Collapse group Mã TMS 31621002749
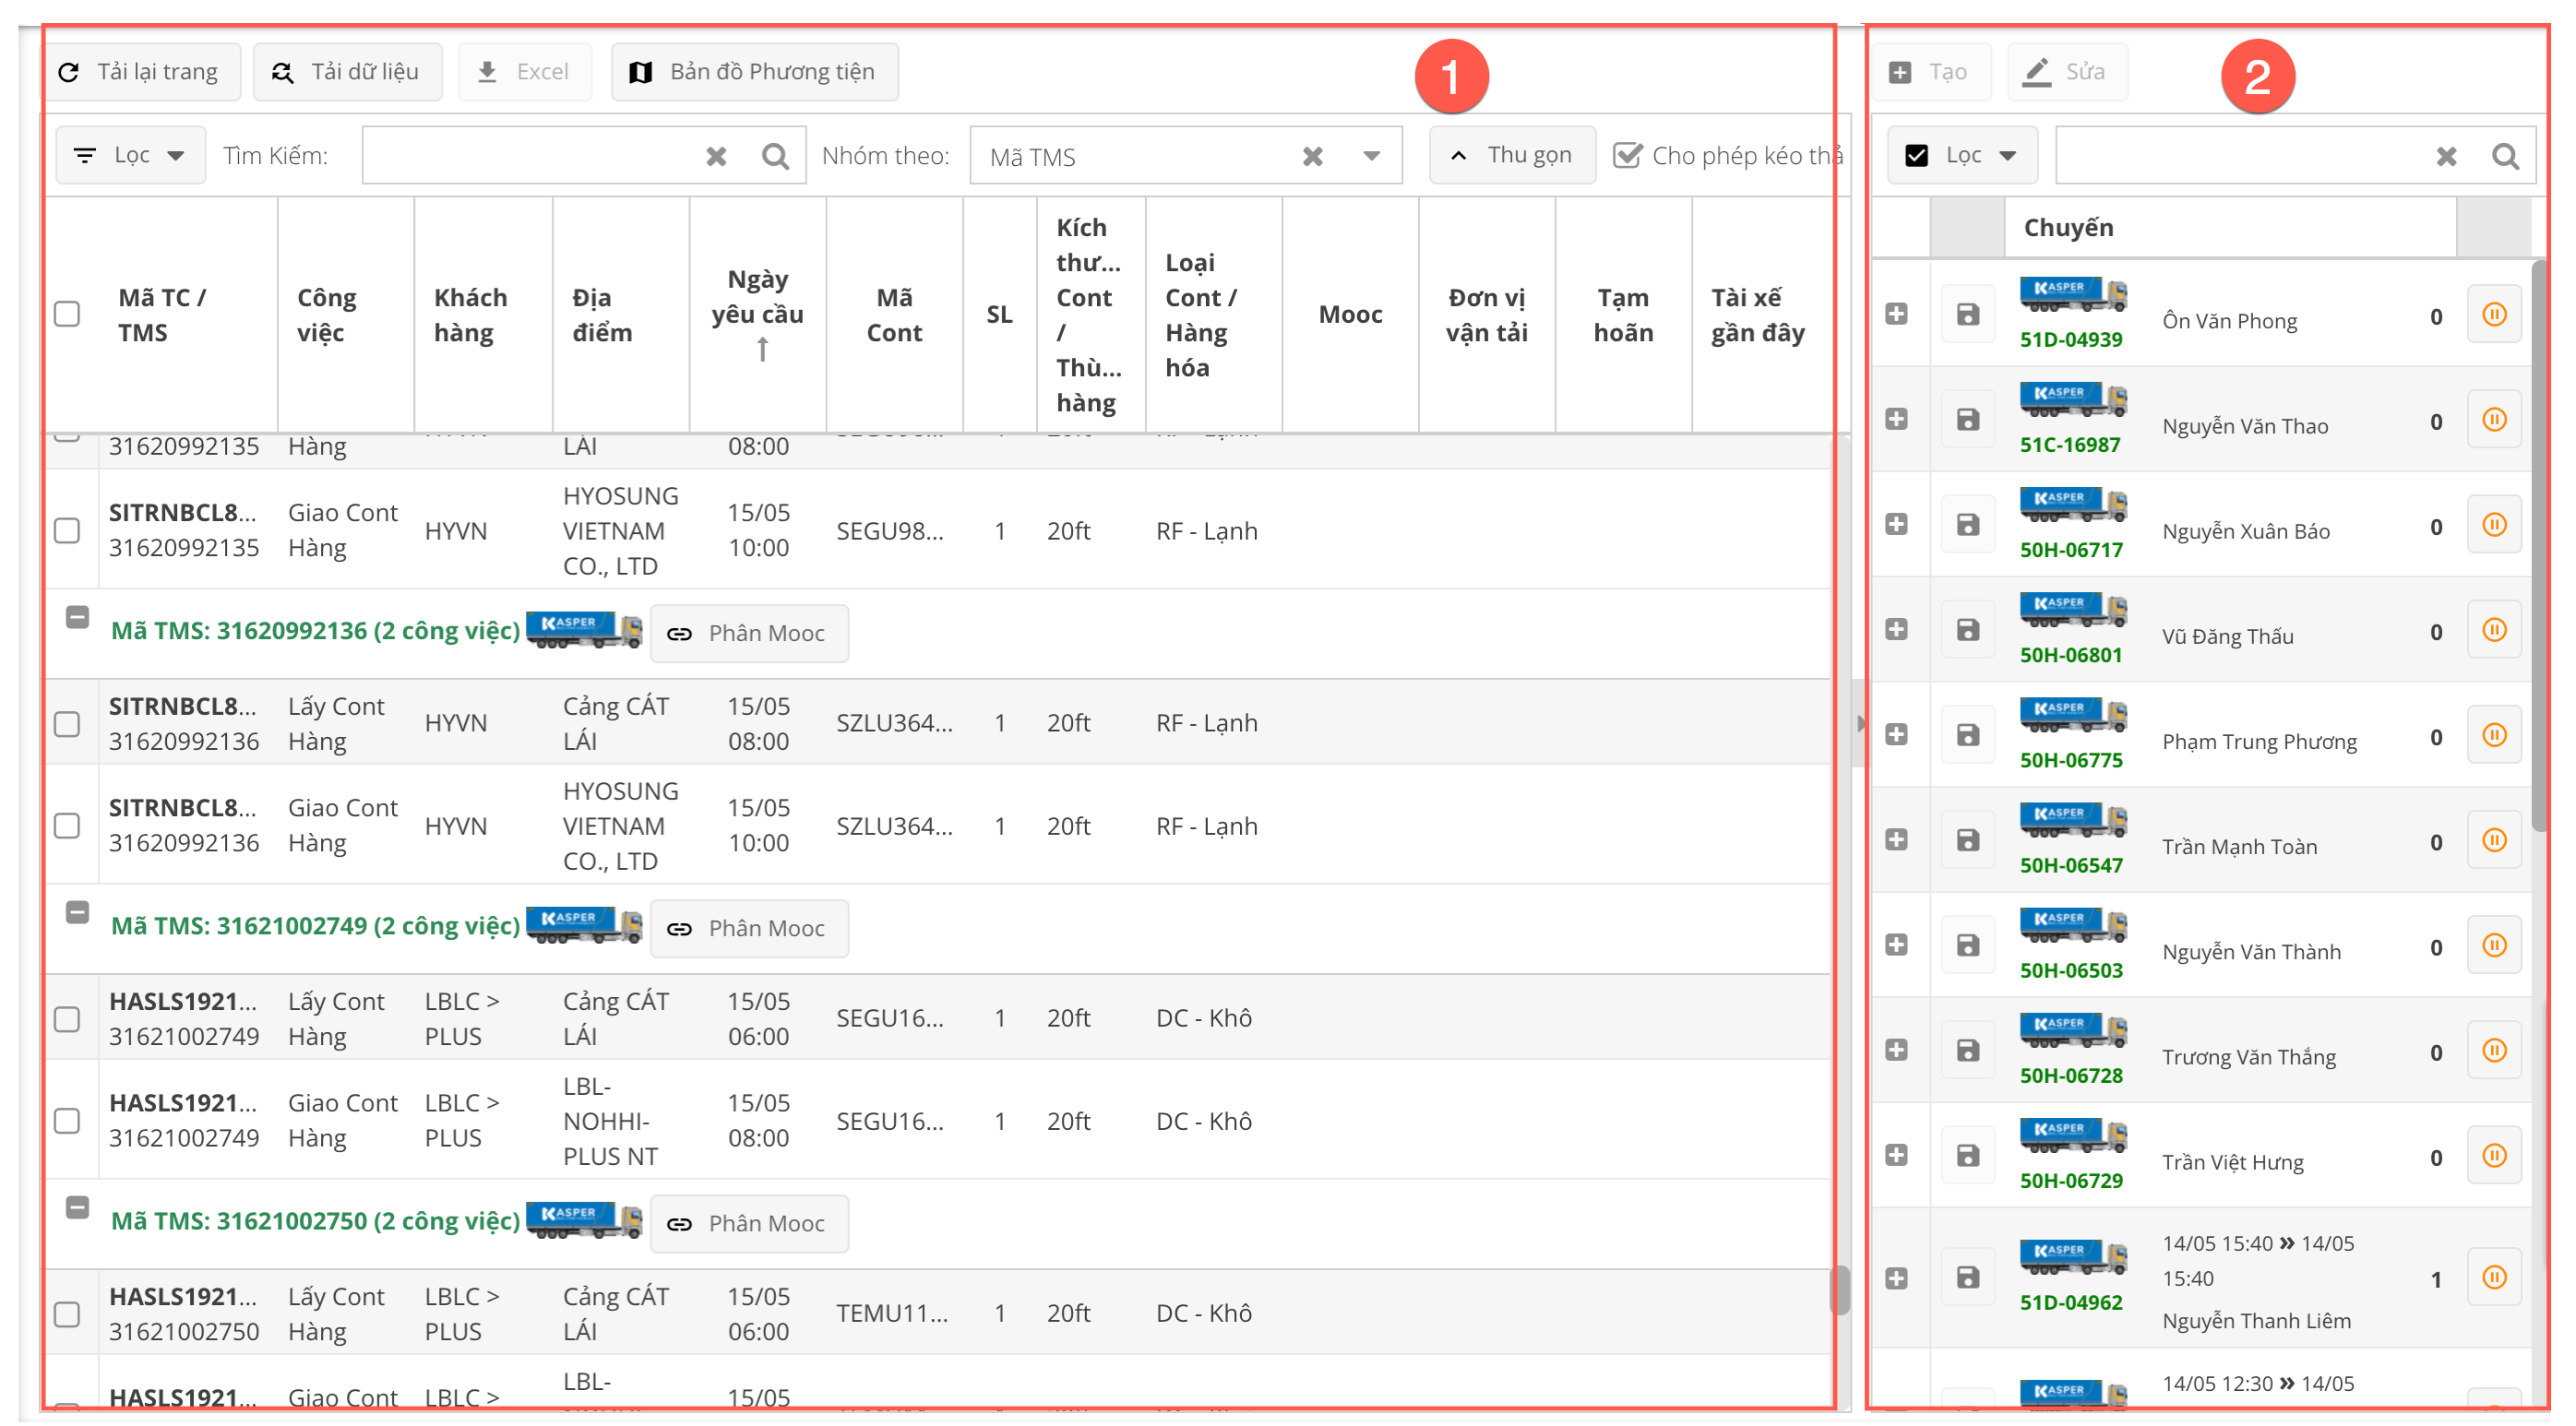The image size is (2576, 1426). [77, 912]
